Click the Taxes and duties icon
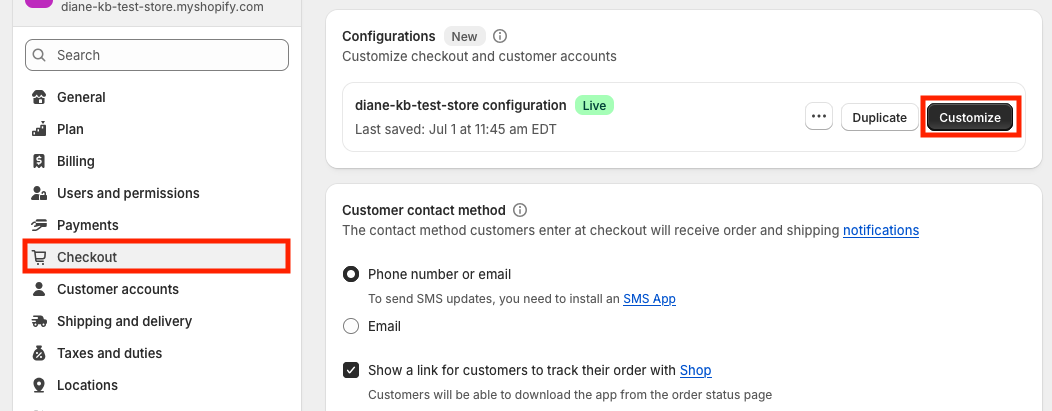The image size is (1052, 411). [x=40, y=353]
